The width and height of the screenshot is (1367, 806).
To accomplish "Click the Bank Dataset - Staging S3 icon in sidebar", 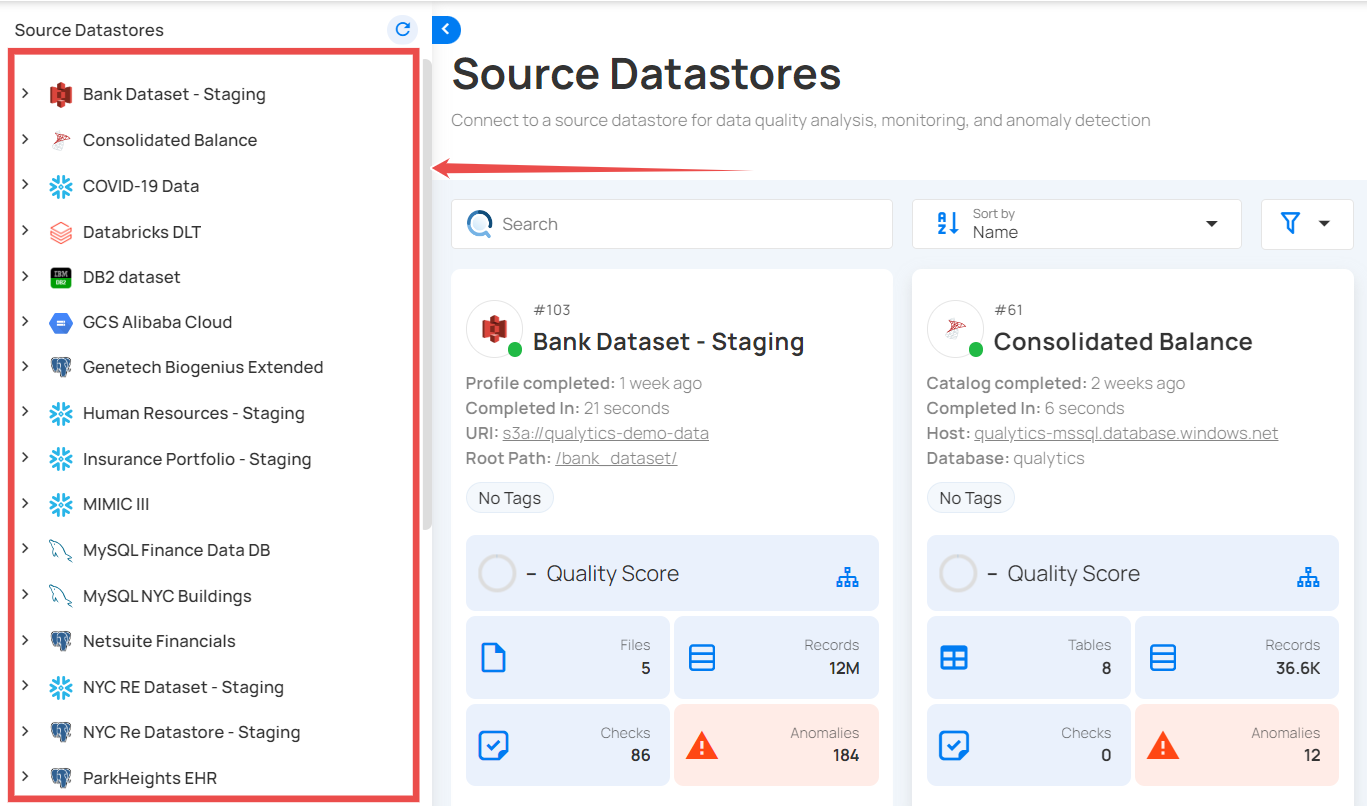I will [x=61, y=95].
